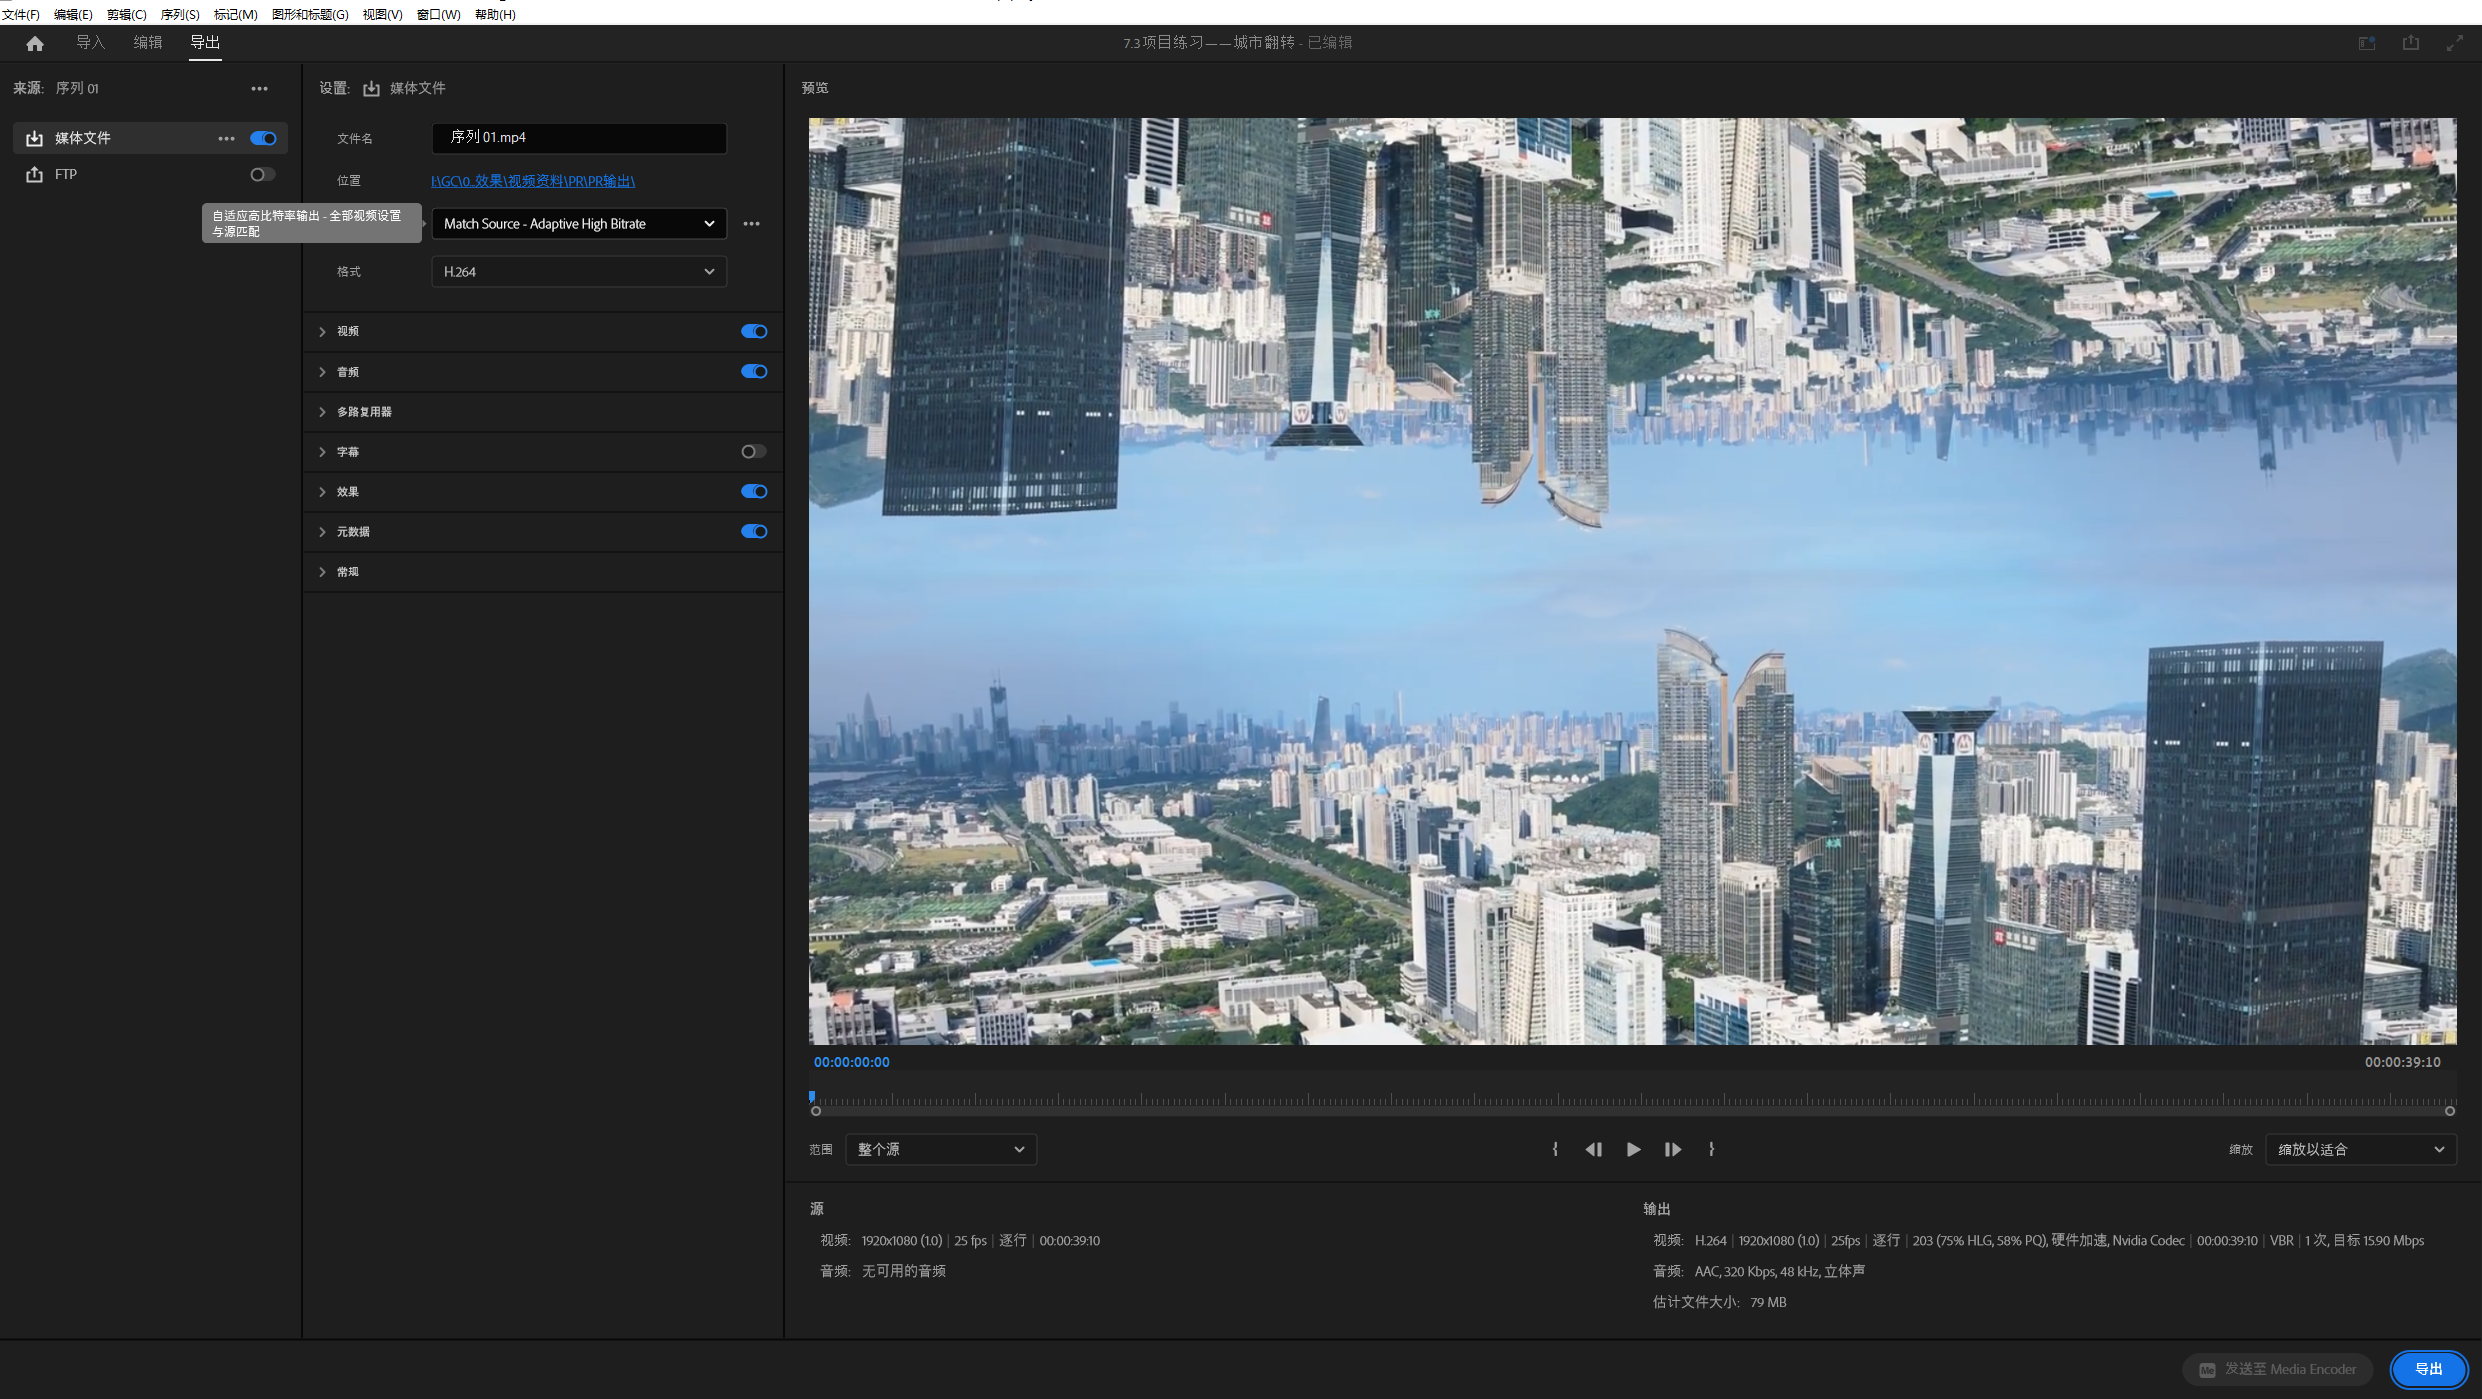Enable the FTP destination toggle
Screen dimensions: 2482x1399
pos(262,174)
